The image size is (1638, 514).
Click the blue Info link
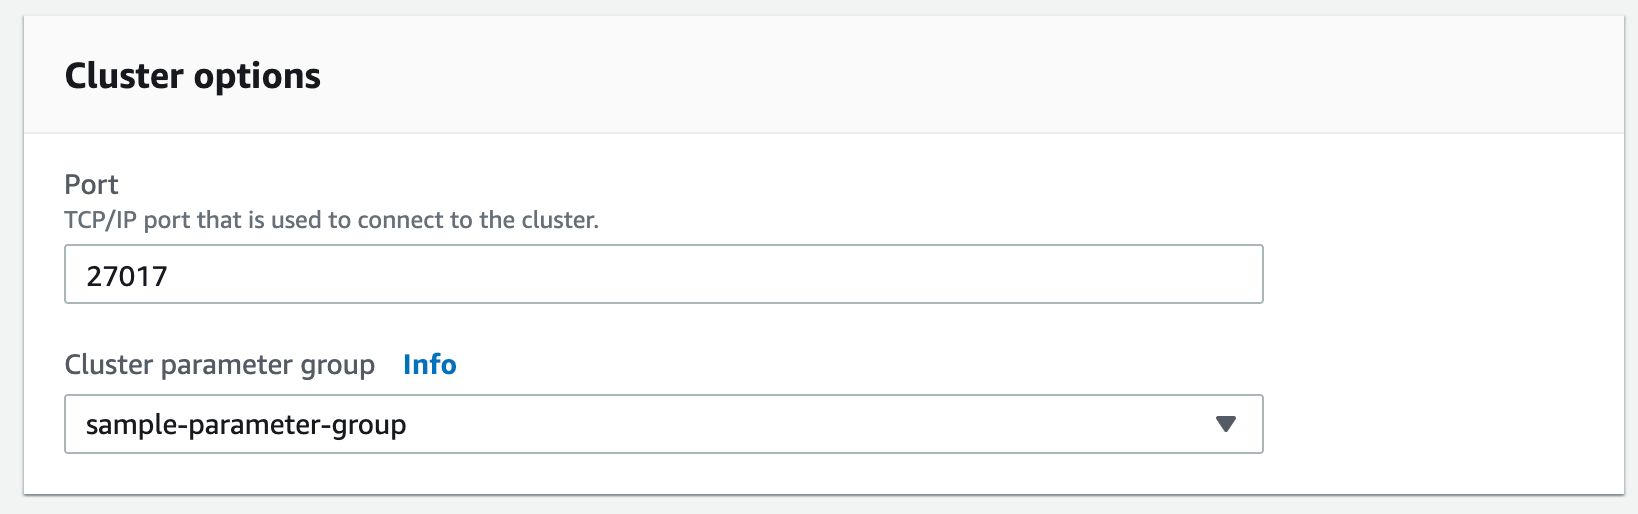pos(430,365)
